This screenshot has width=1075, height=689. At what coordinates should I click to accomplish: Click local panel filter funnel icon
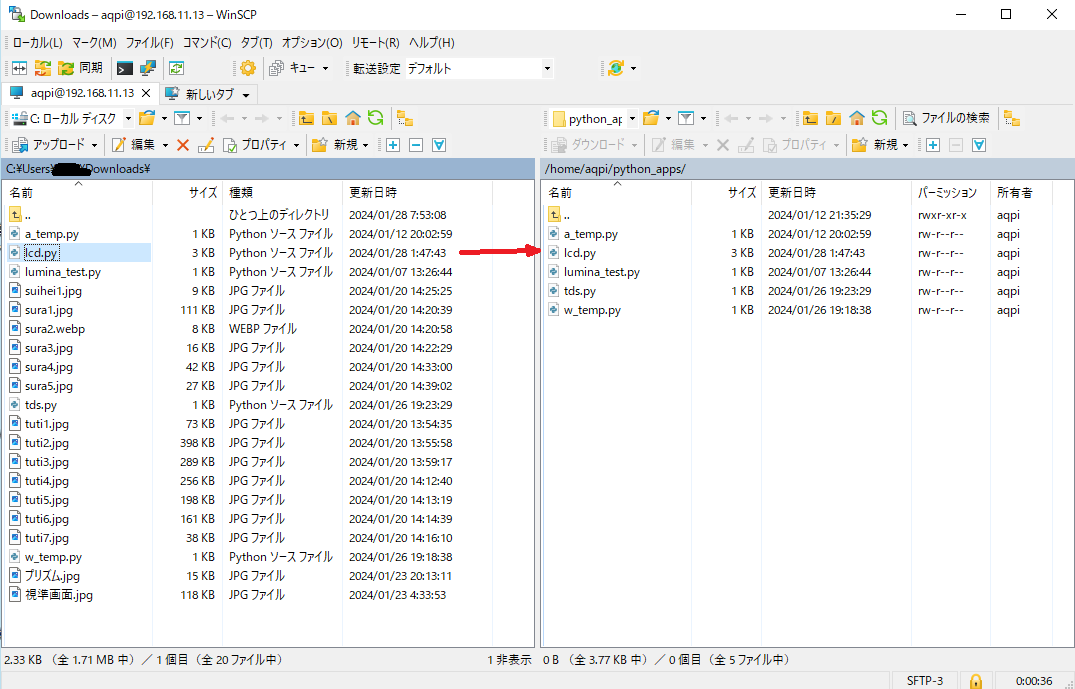(182, 119)
